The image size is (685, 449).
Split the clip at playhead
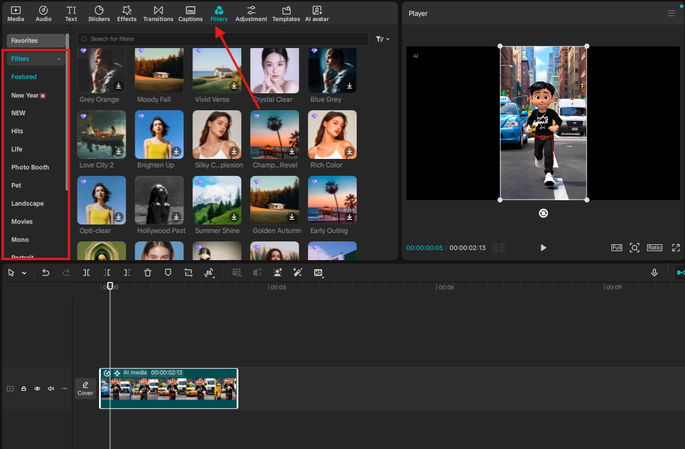[x=86, y=273]
